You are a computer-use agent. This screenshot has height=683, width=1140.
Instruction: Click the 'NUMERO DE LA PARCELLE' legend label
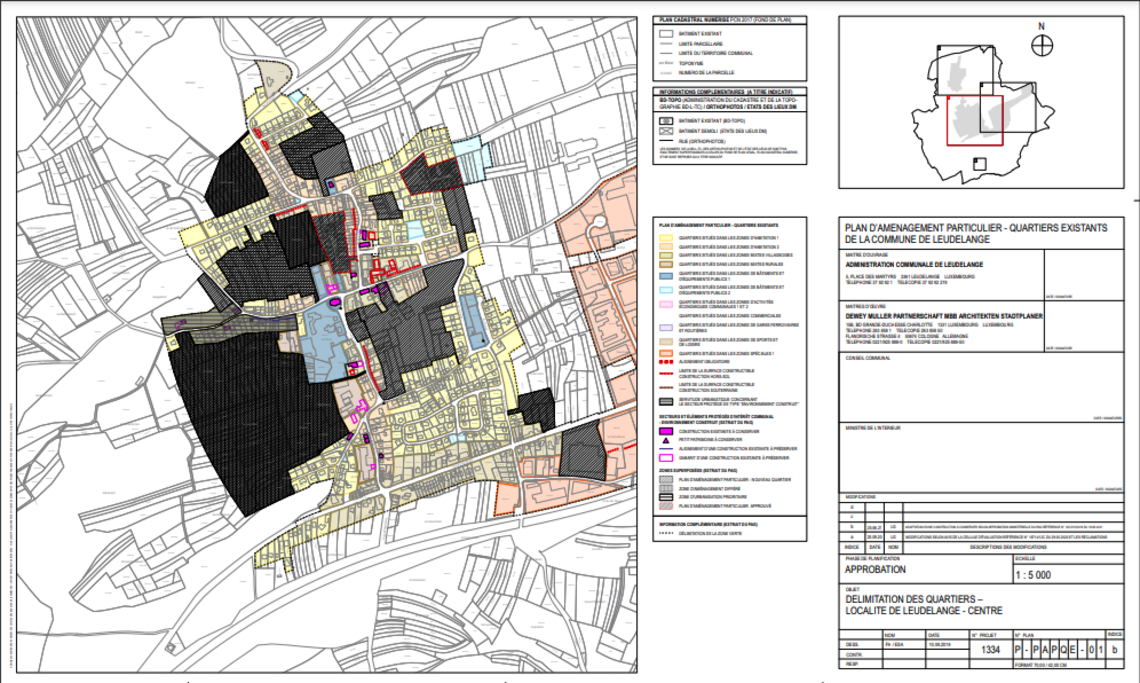(x=707, y=73)
